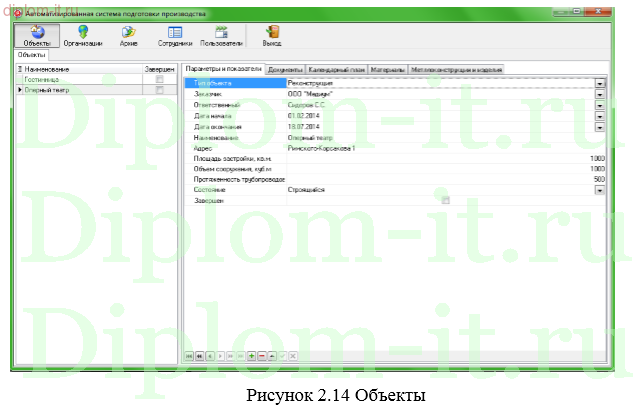The height and width of the screenshot is (409, 635).
Task: Click the Выход exit icon
Action: tap(272, 36)
